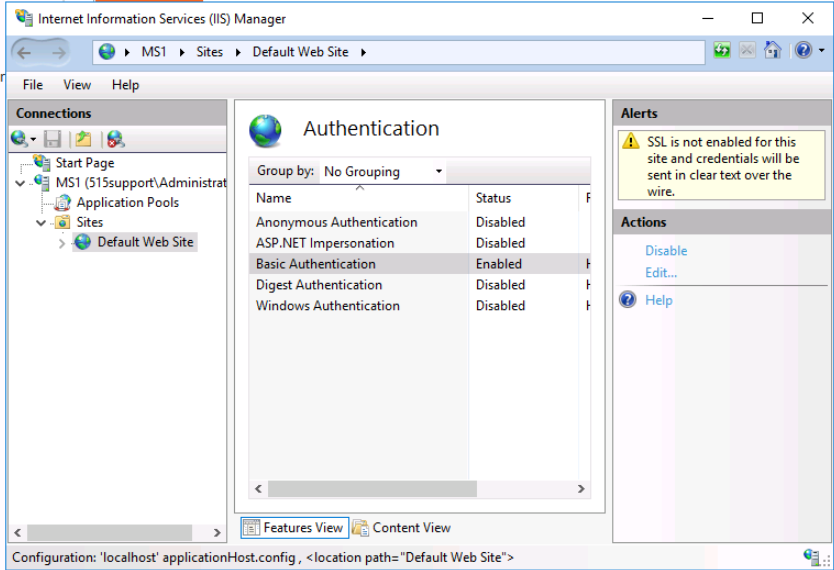Screen dimensions: 834x570
Task: Expand the Default Web Site breadcrumb arrow
Action: point(363,52)
